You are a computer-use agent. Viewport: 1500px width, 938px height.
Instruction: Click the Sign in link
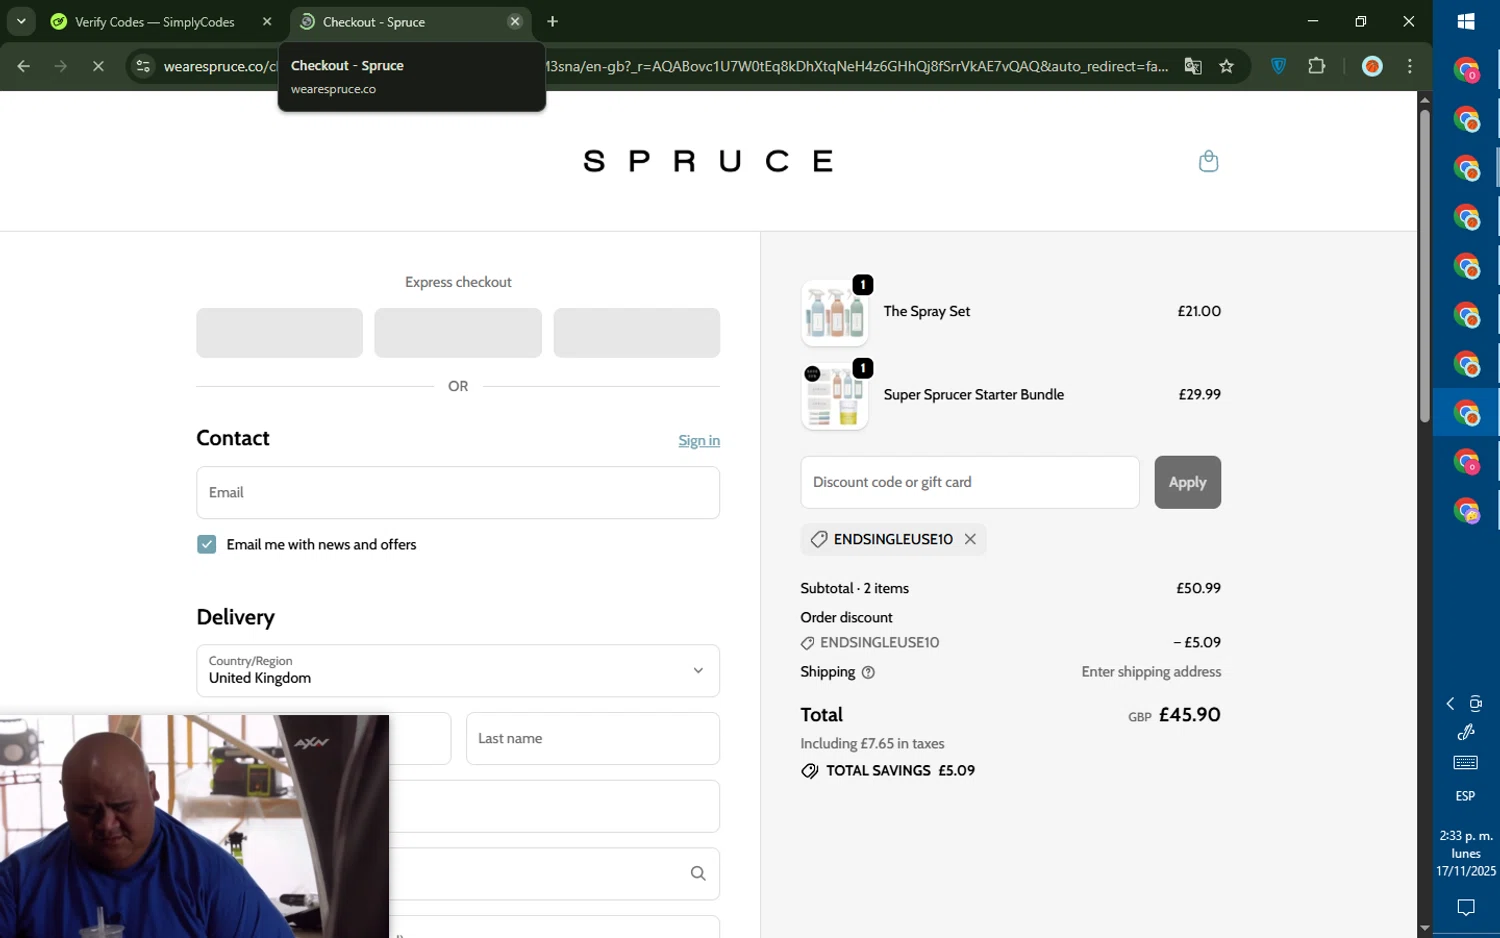[699, 441]
